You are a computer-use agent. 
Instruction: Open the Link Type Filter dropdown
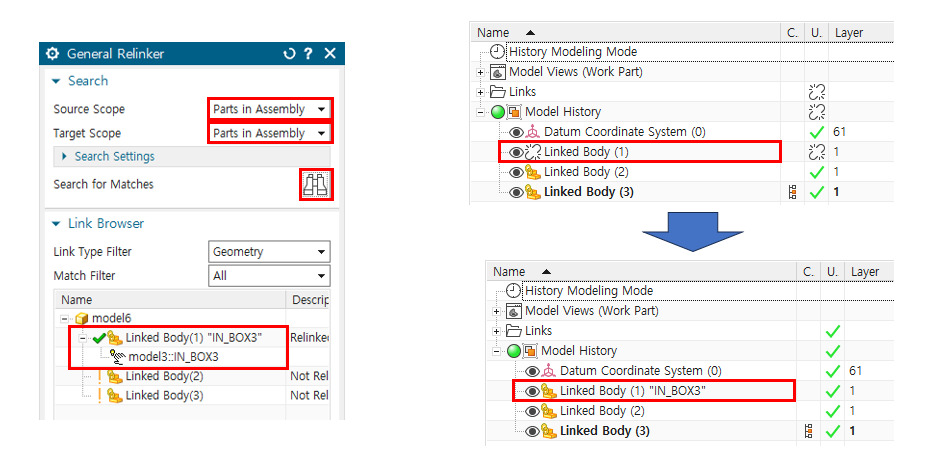pos(269,252)
